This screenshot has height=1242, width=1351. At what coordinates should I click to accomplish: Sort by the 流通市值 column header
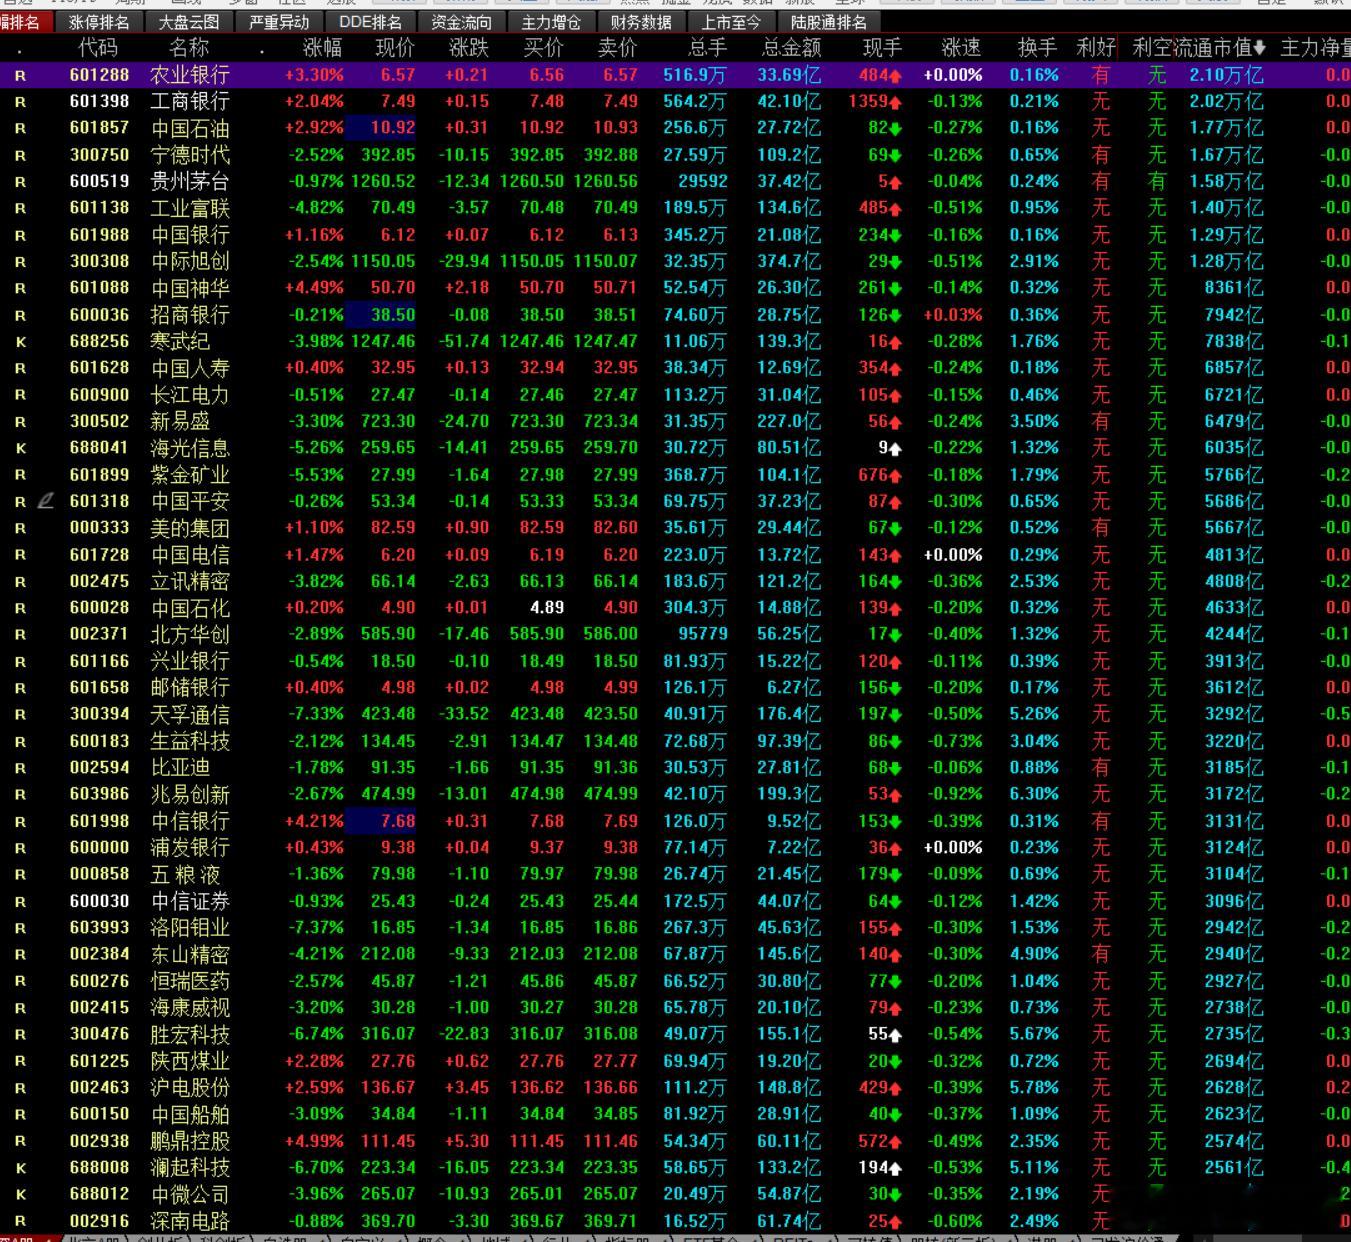click(x=1219, y=48)
